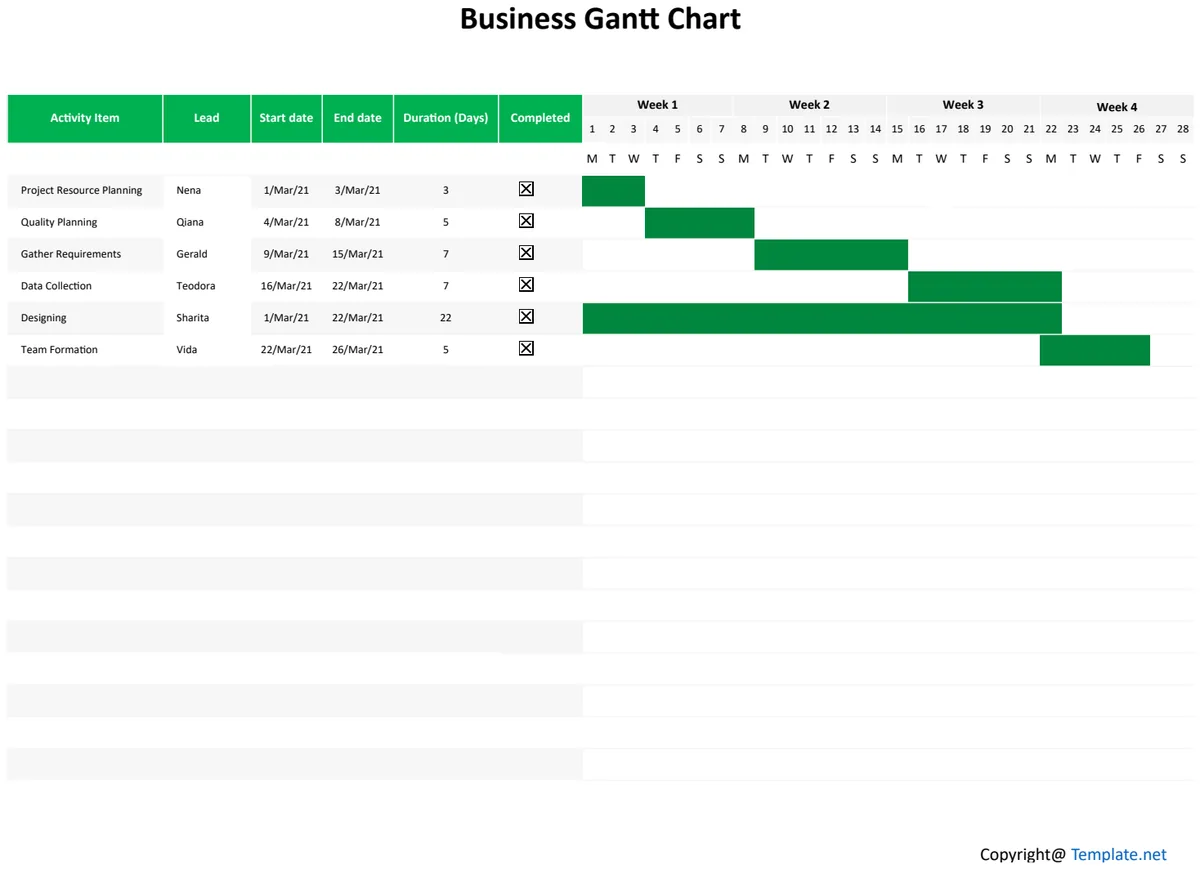The width and height of the screenshot is (1200, 869).
Task: Click day number 17 in Week 3
Action: click(x=941, y=129)
